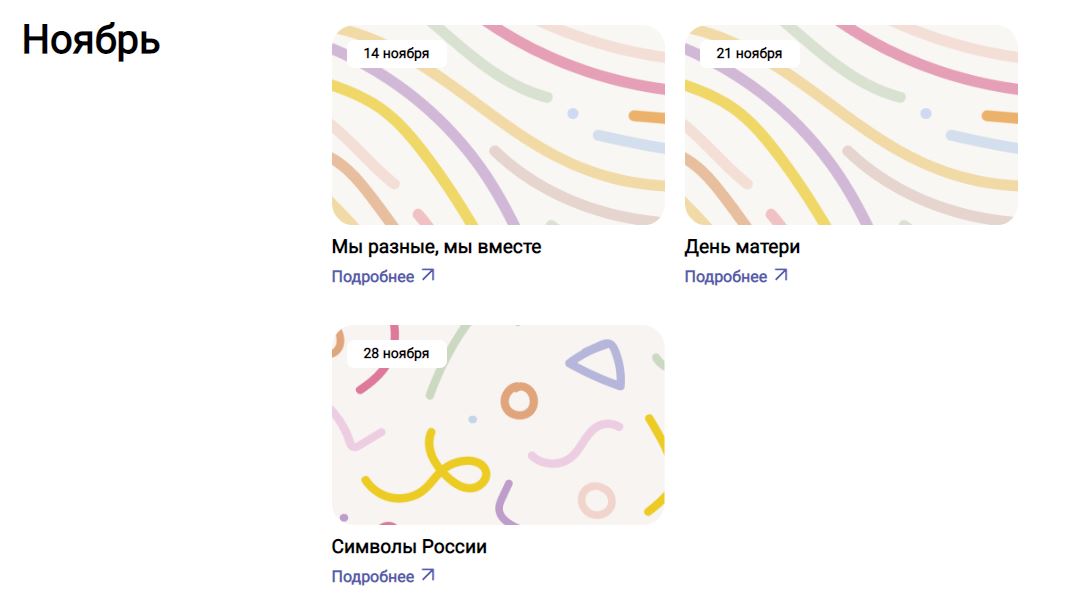Select the title Мы разные, мы вместе
1066x609 pixels.
click(x=436, y=247)
